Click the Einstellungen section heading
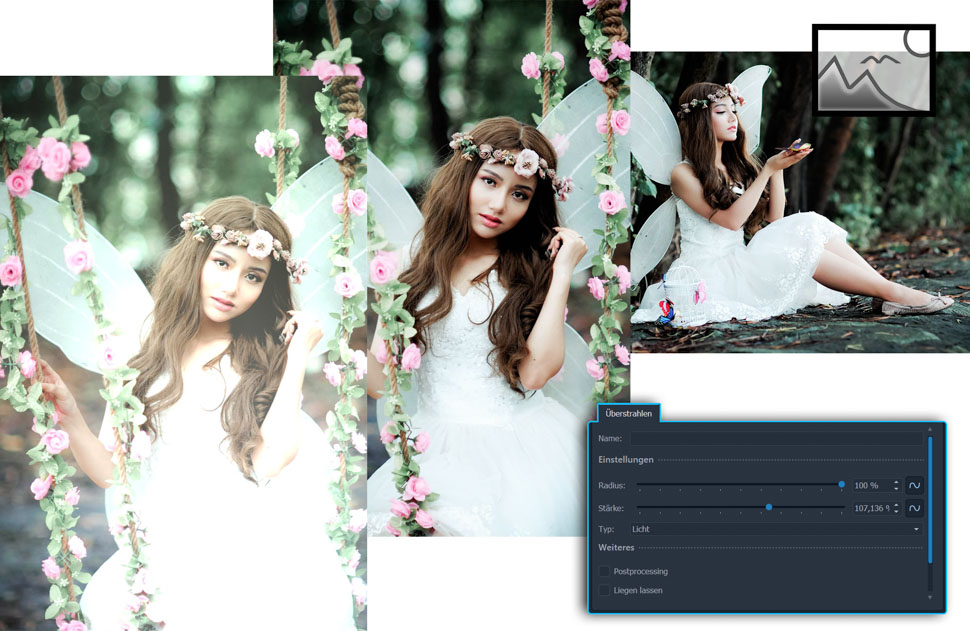 point(625,460)
